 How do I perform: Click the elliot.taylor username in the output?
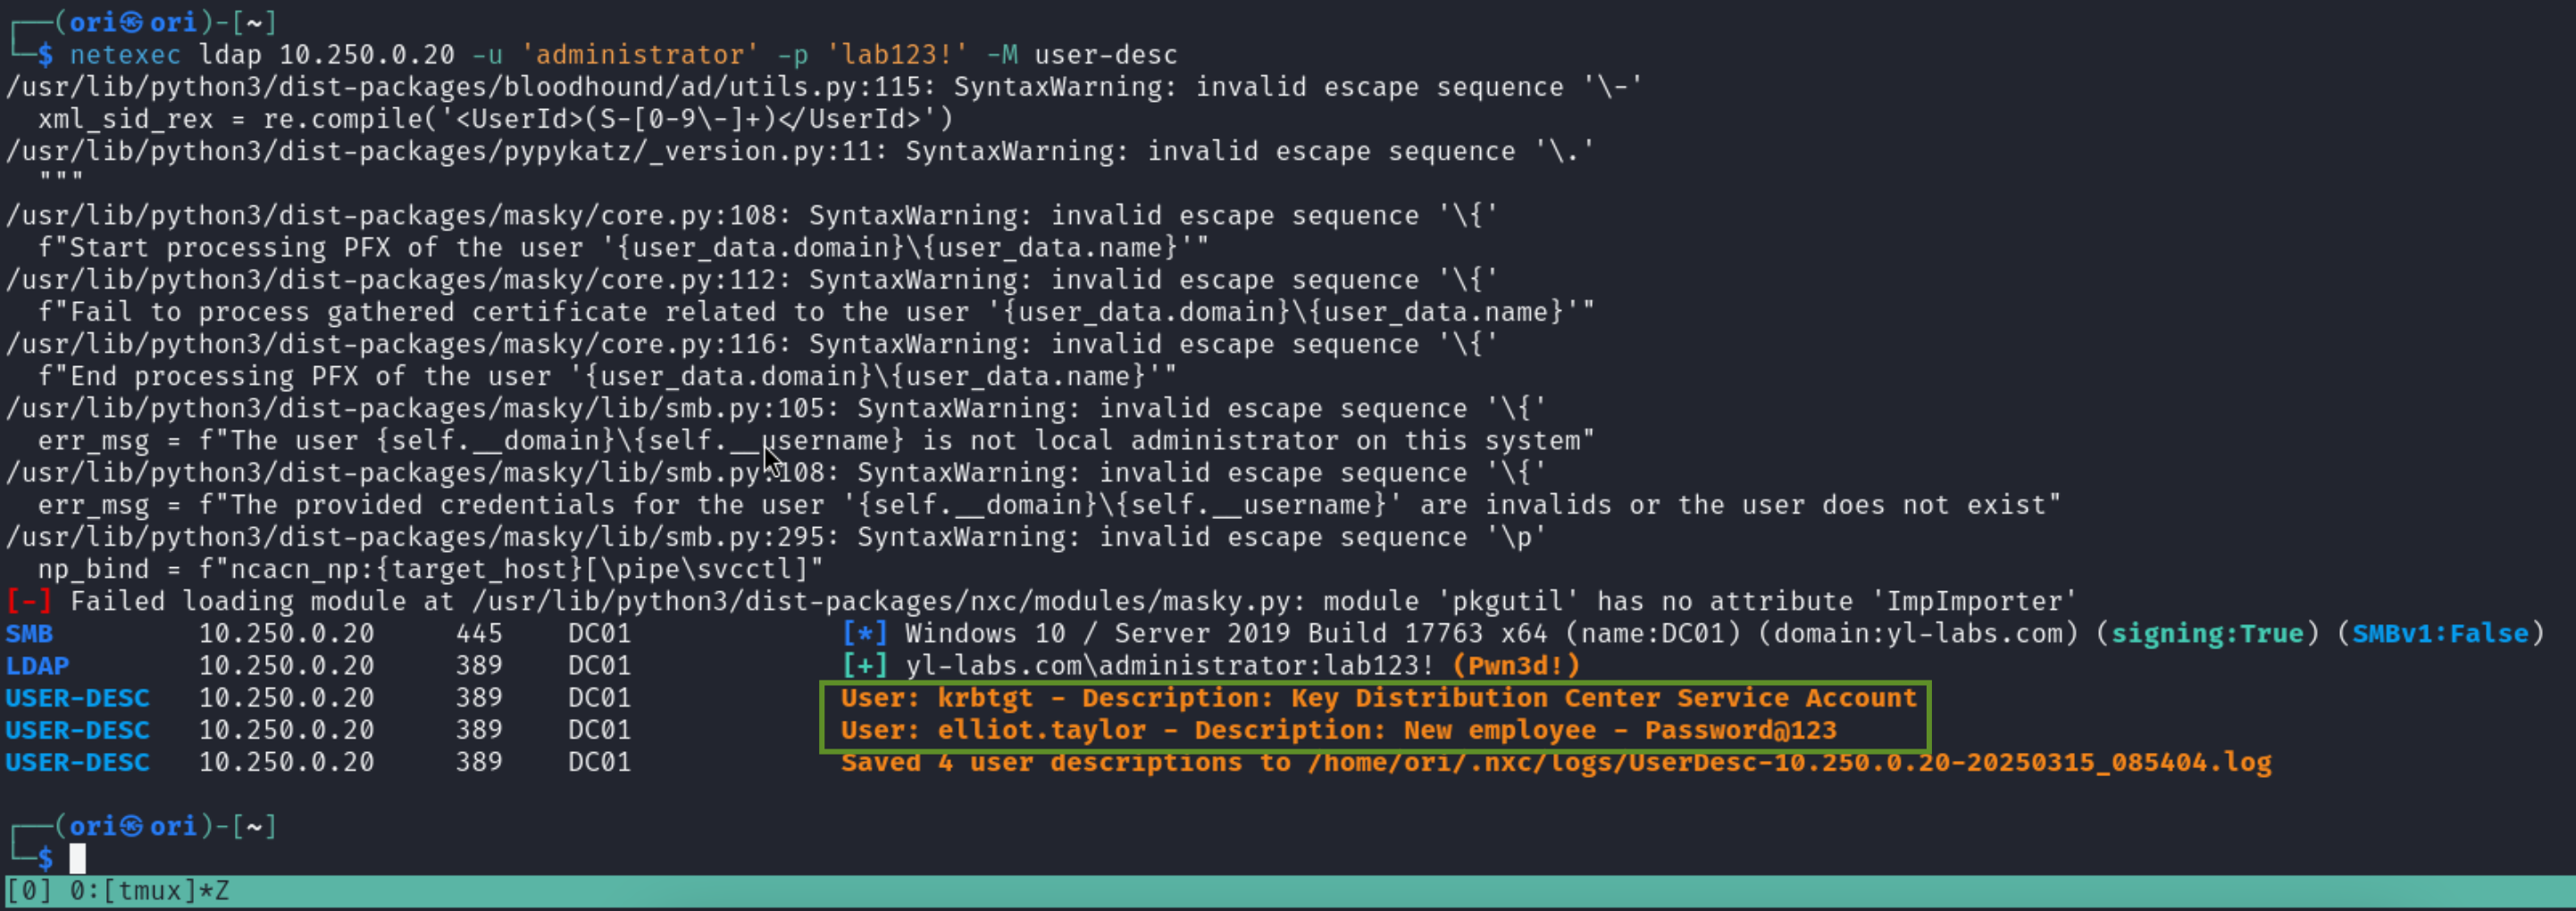coord(1041,730)
